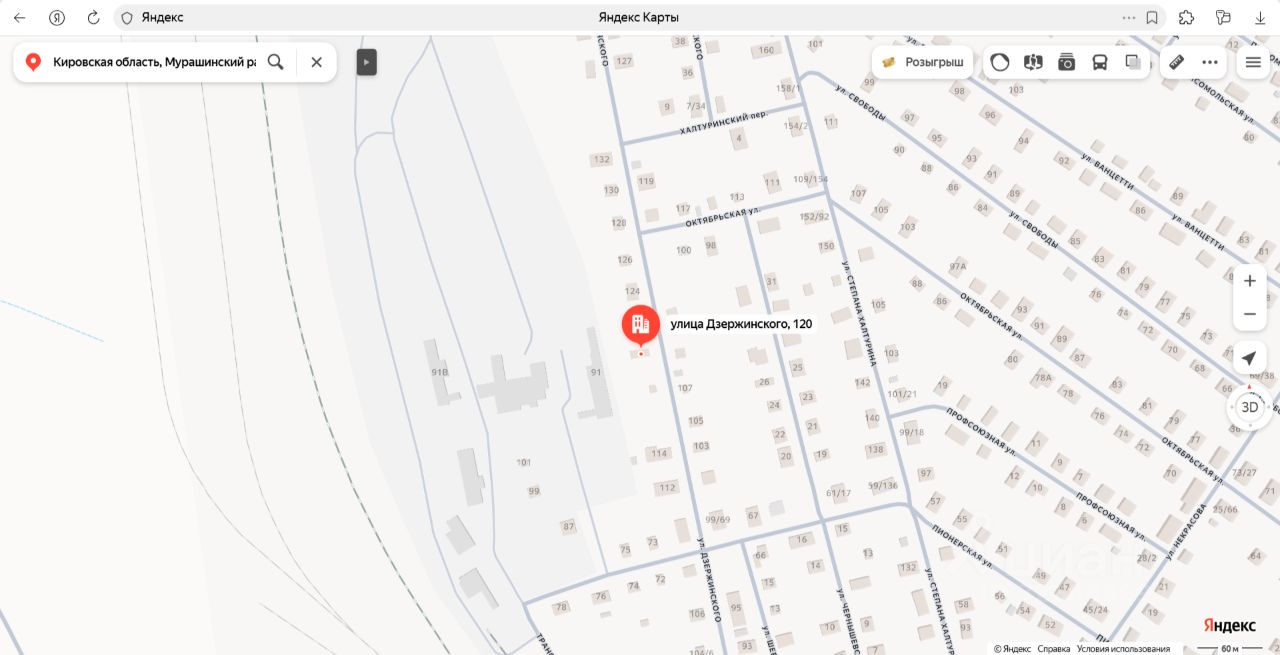Expand the collapsed side panel arrow
Screen dimensions: 1280x655
pos(367,62)
